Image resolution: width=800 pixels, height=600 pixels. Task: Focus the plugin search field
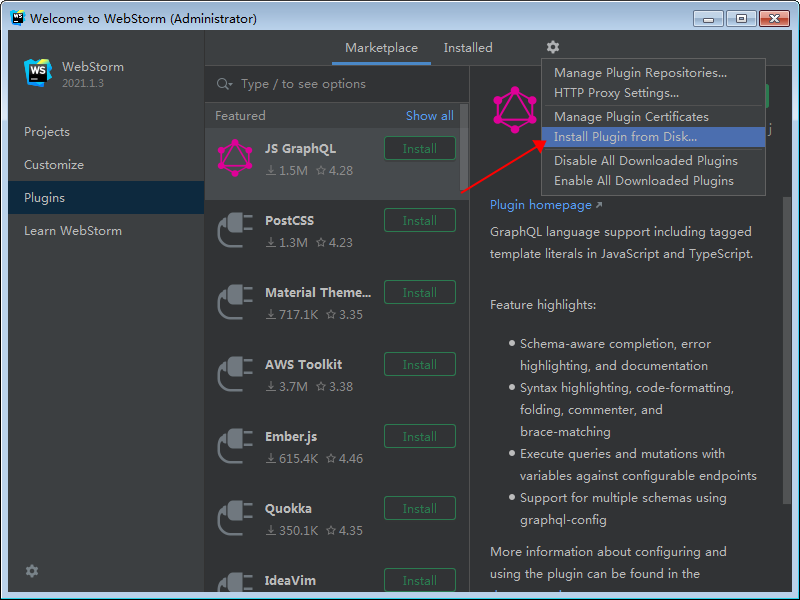337,84
